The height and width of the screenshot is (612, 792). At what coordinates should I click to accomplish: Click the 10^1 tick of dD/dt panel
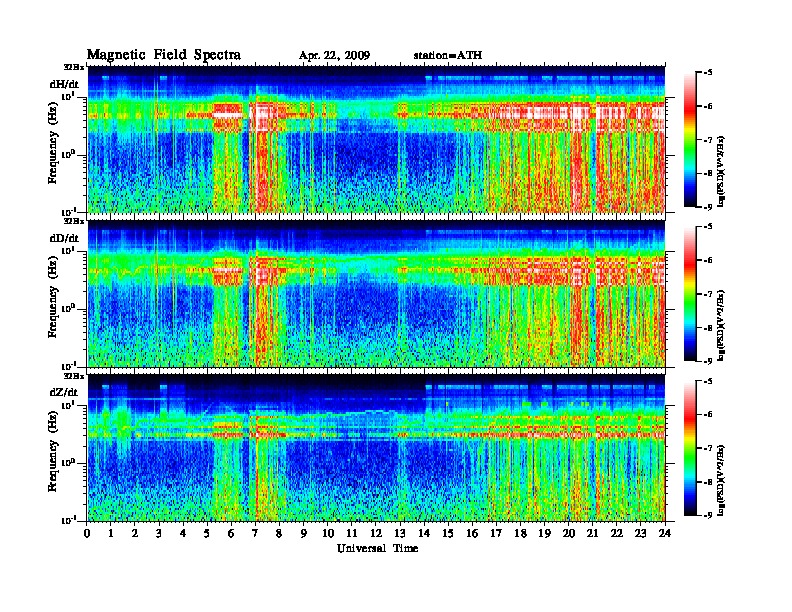pyautogui.click(x=68, y=250)
